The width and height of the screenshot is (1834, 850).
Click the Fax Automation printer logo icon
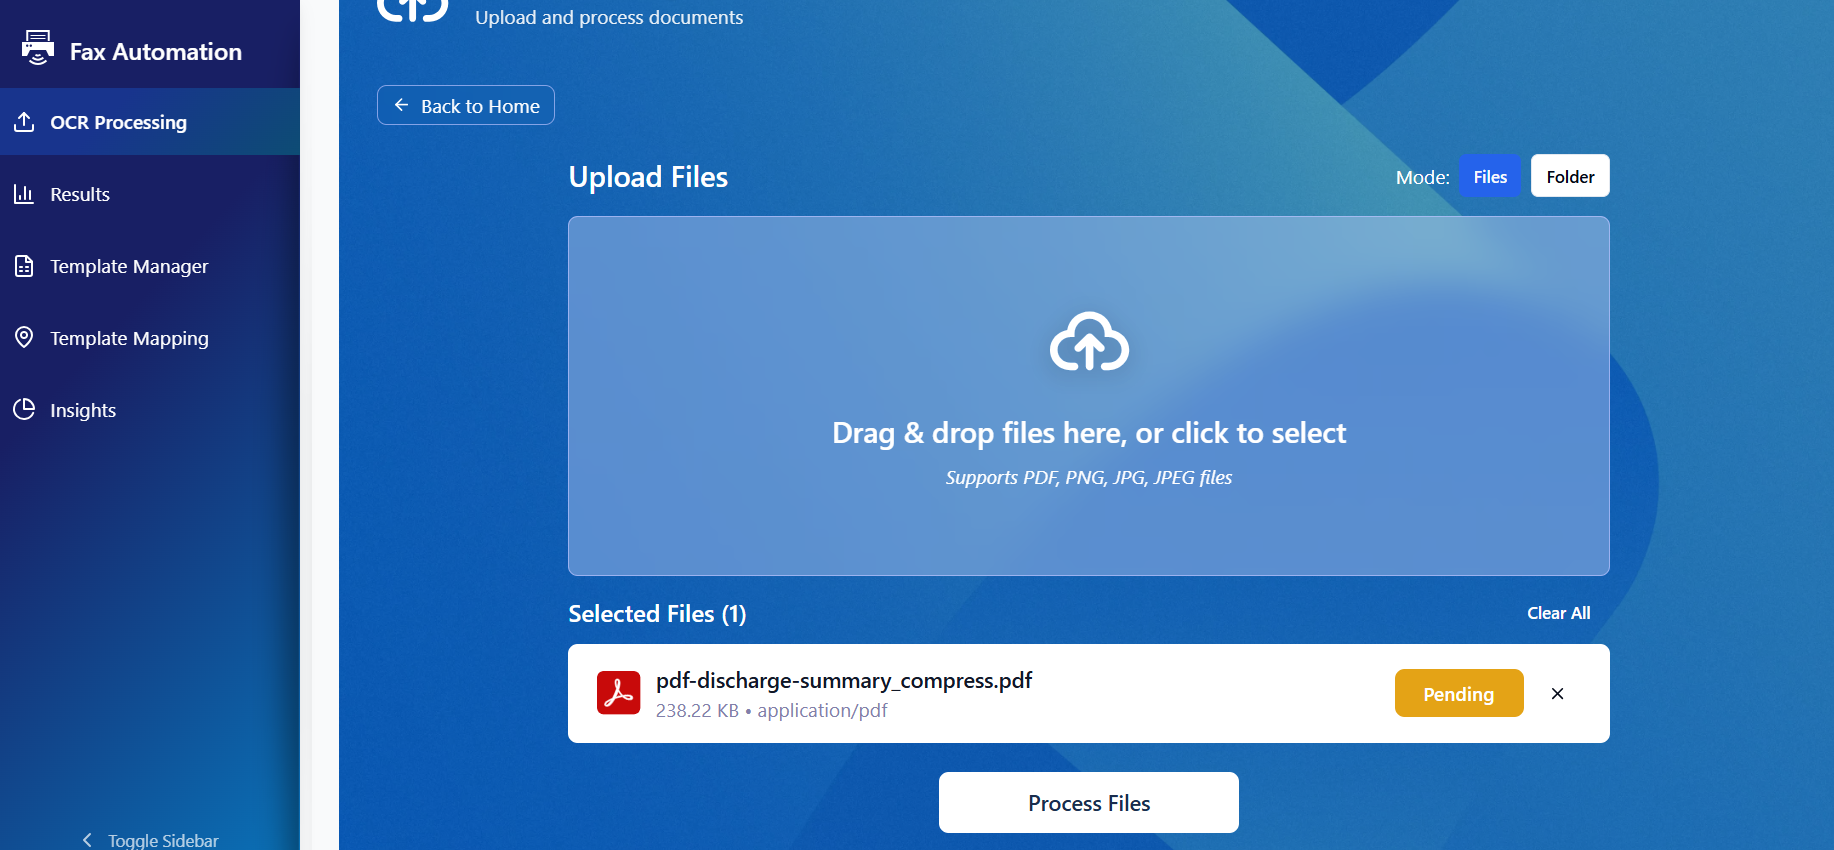click(x=38, y=47)
